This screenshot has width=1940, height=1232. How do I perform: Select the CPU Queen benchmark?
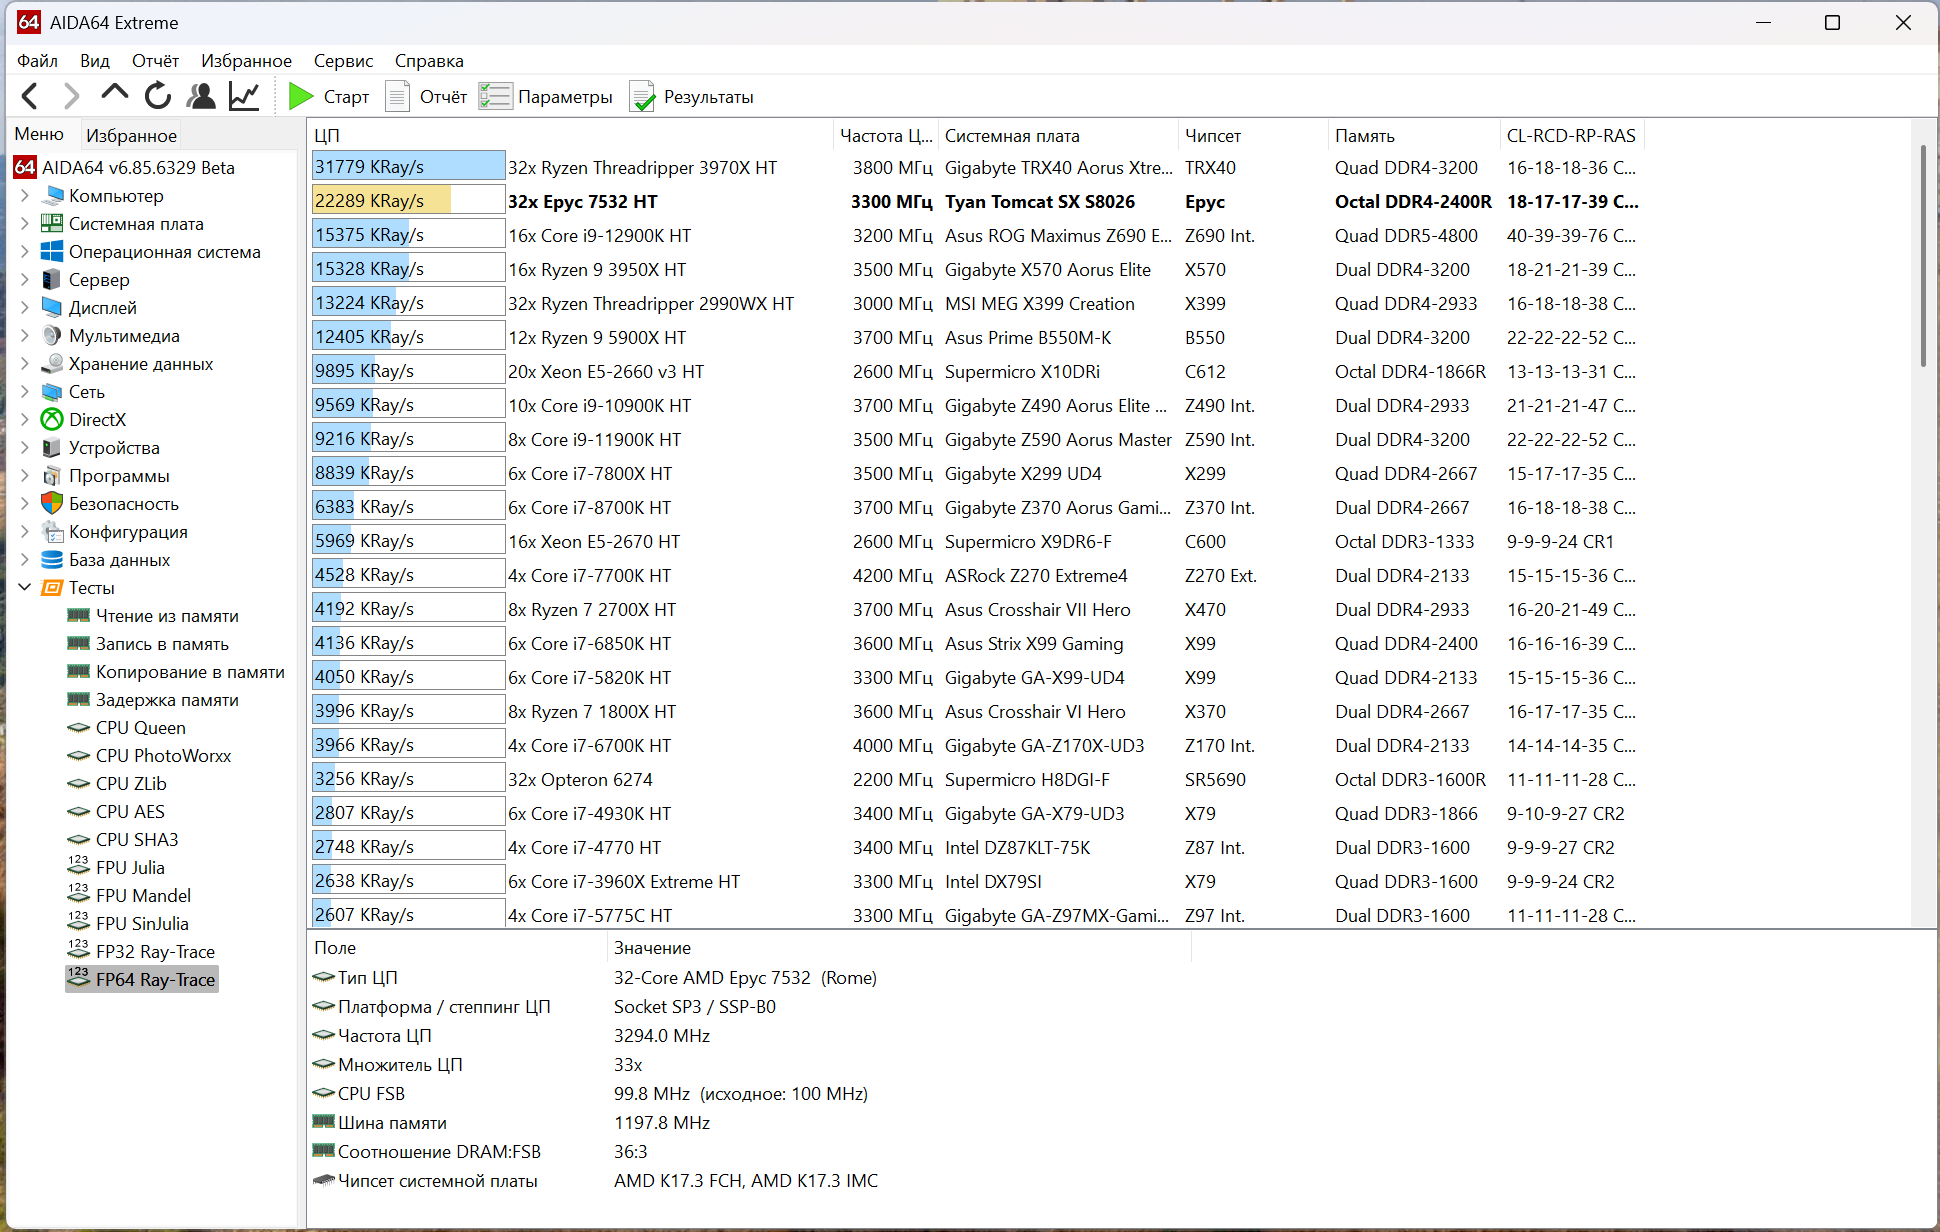140,728
